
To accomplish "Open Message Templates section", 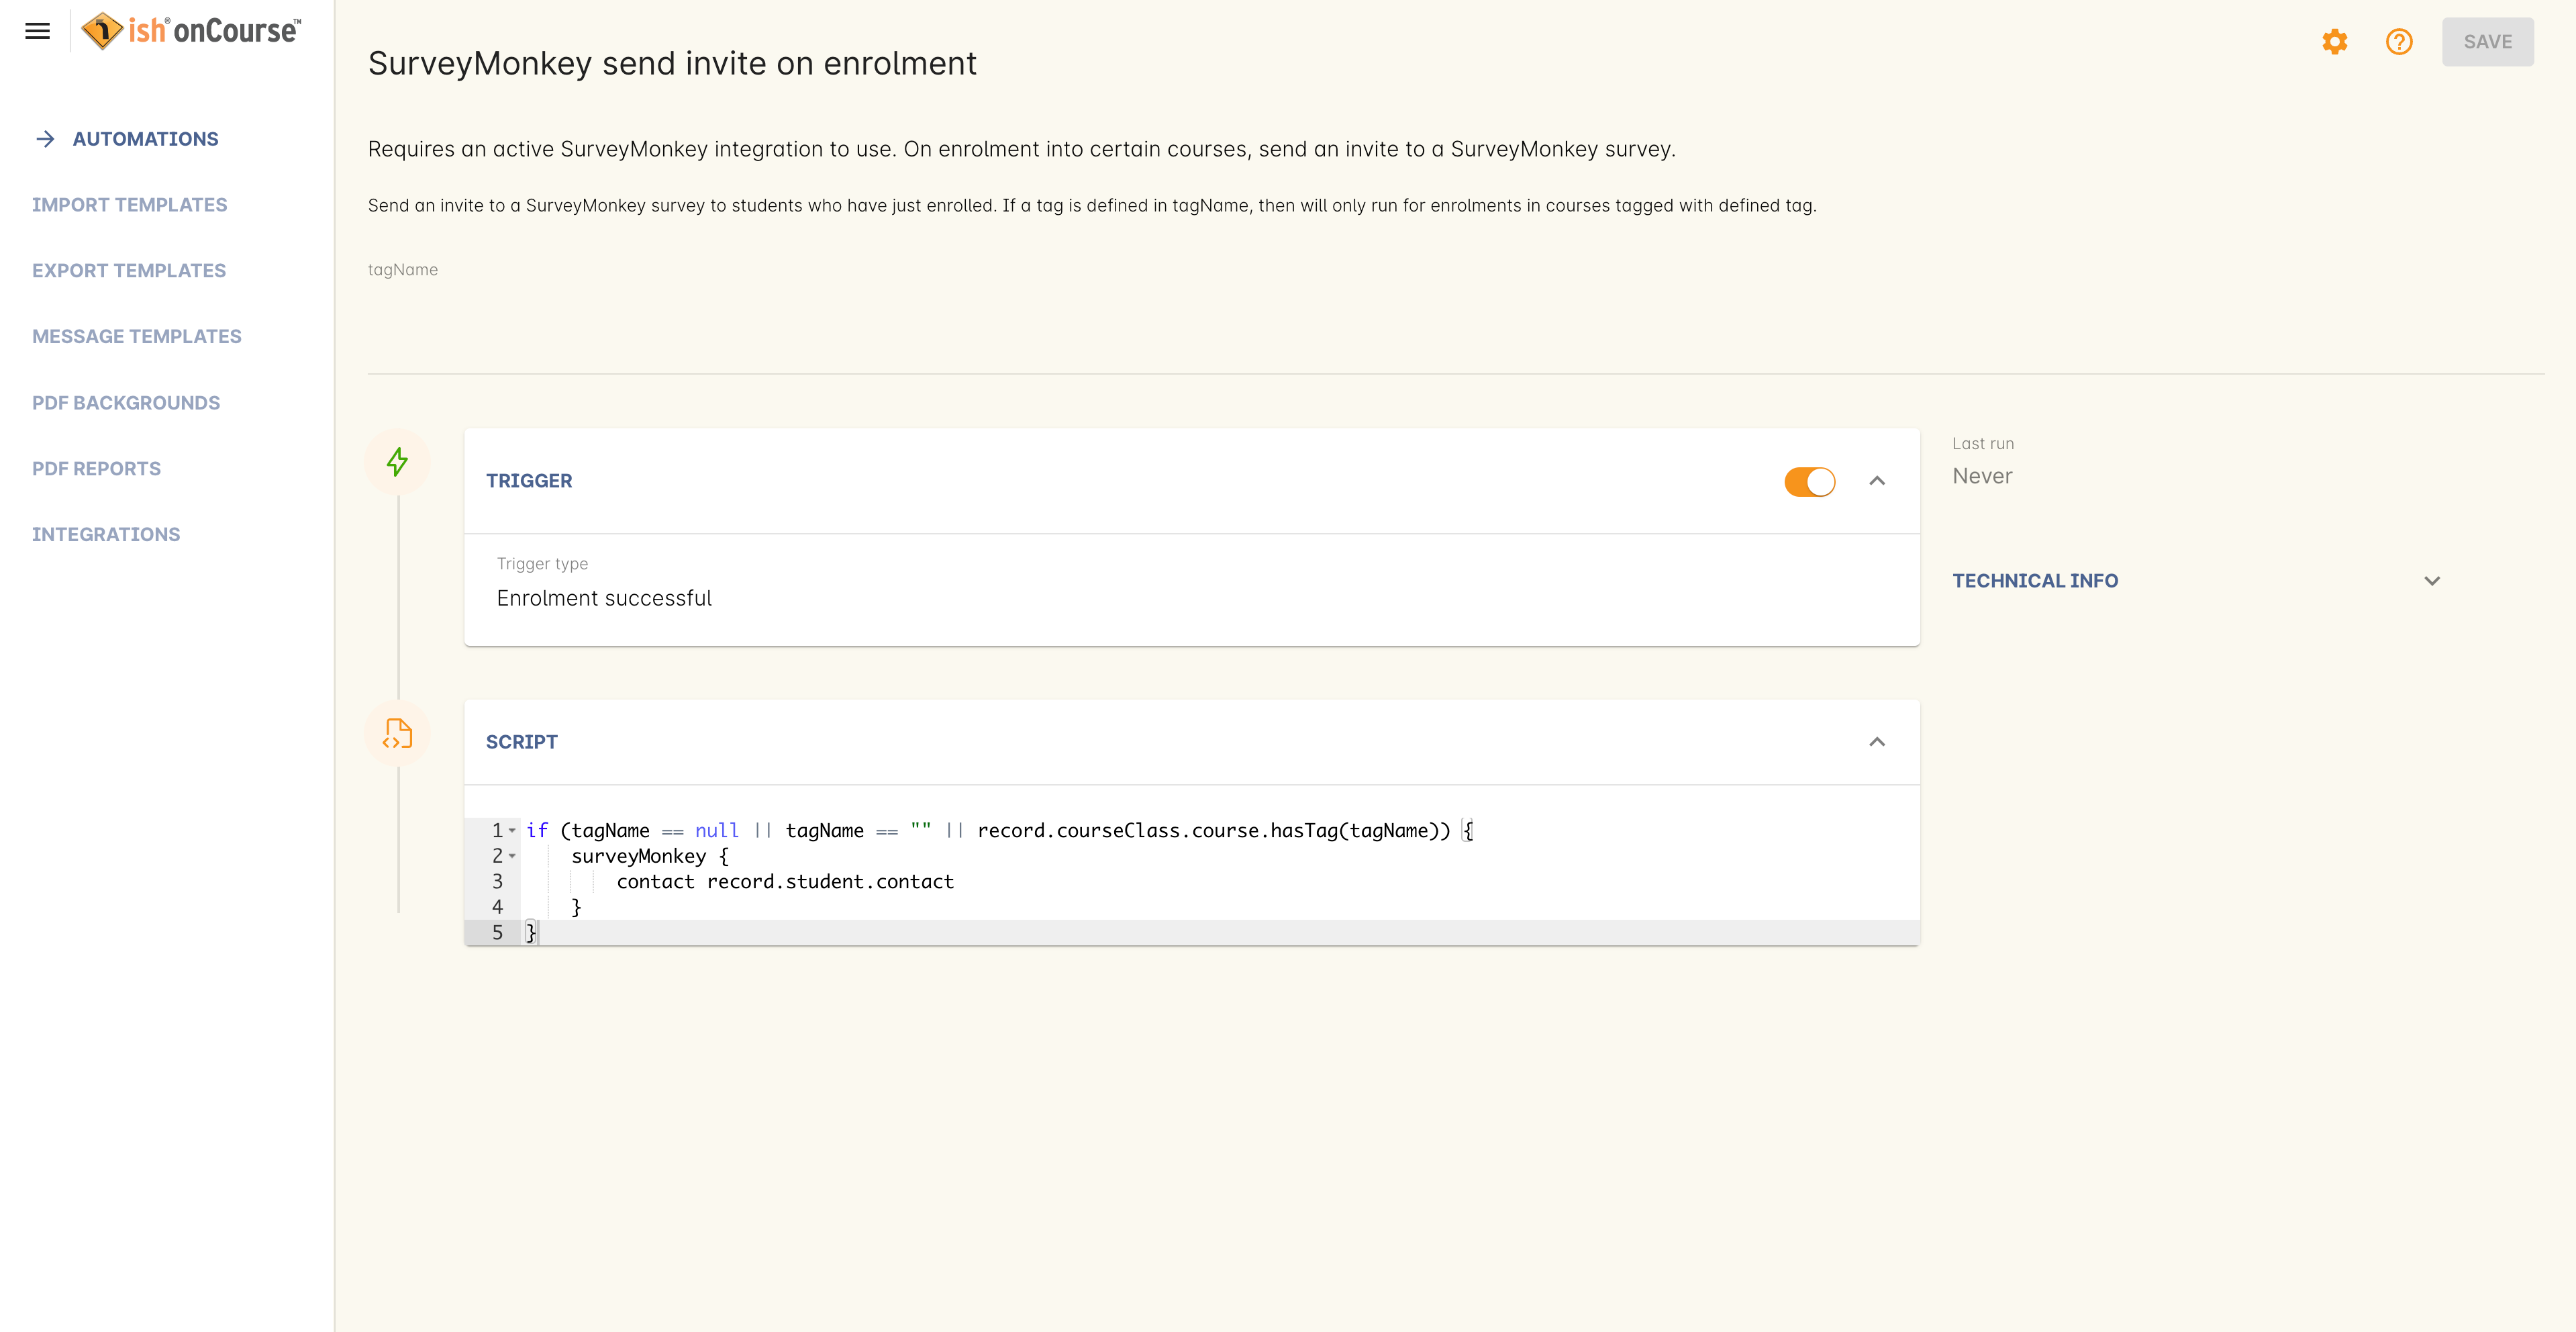I will [x=136, y=337].
